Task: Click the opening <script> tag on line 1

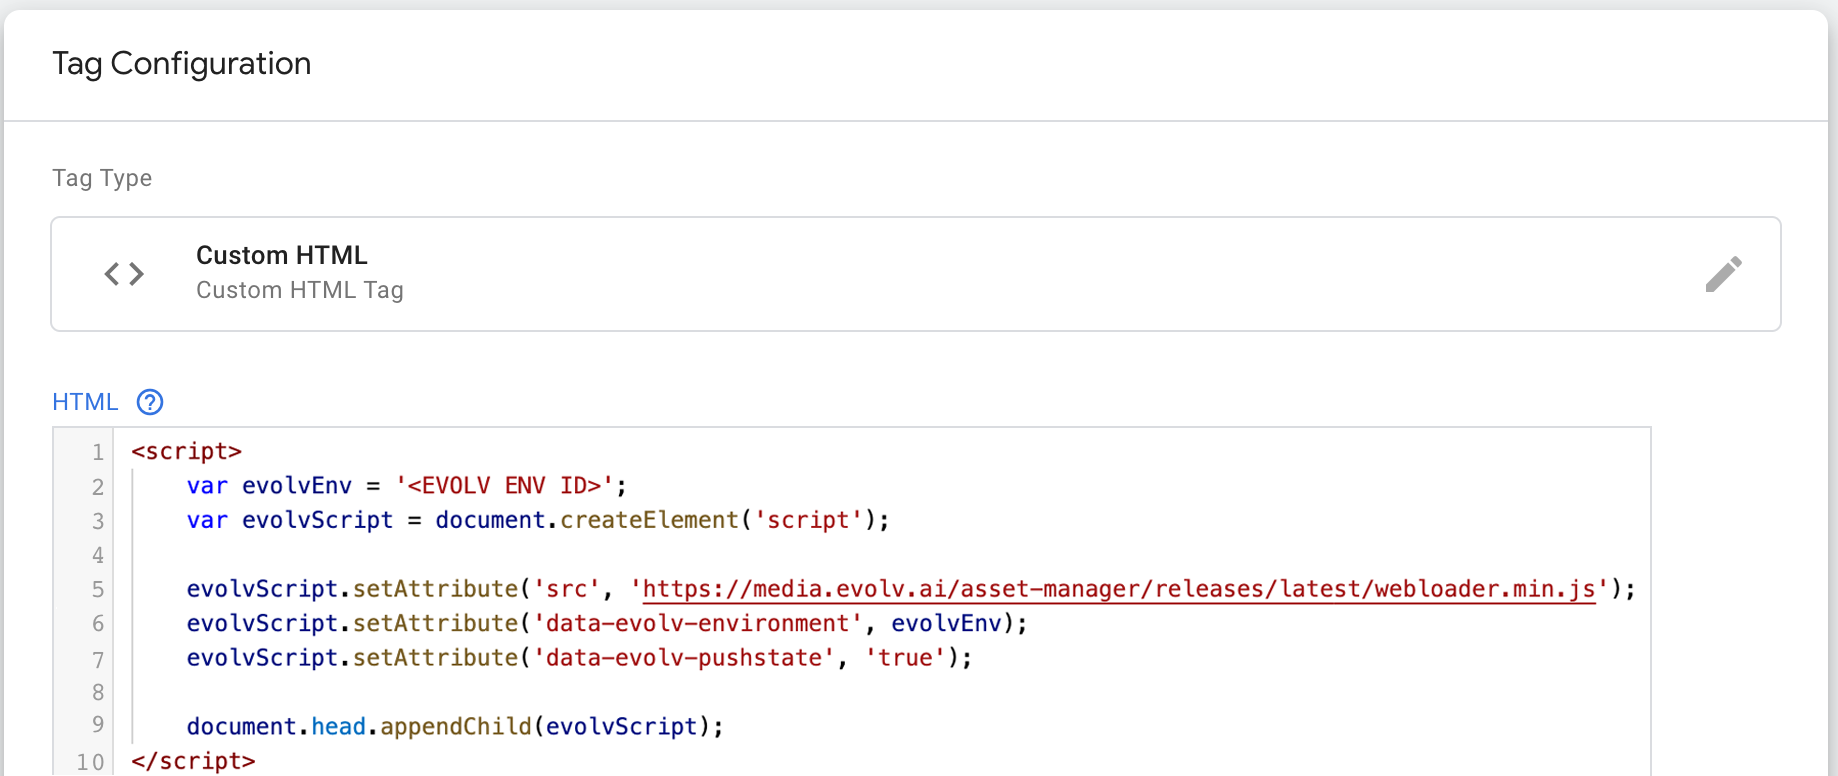Action: tap(187, 451)
